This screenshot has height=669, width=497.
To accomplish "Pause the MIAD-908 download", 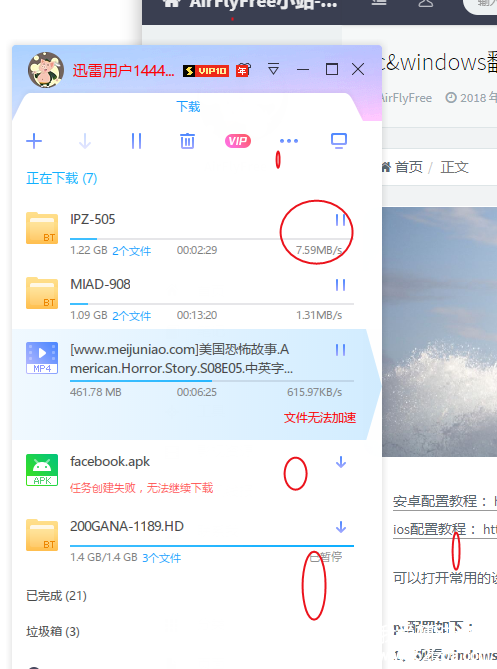I will [x=340, y=285].
